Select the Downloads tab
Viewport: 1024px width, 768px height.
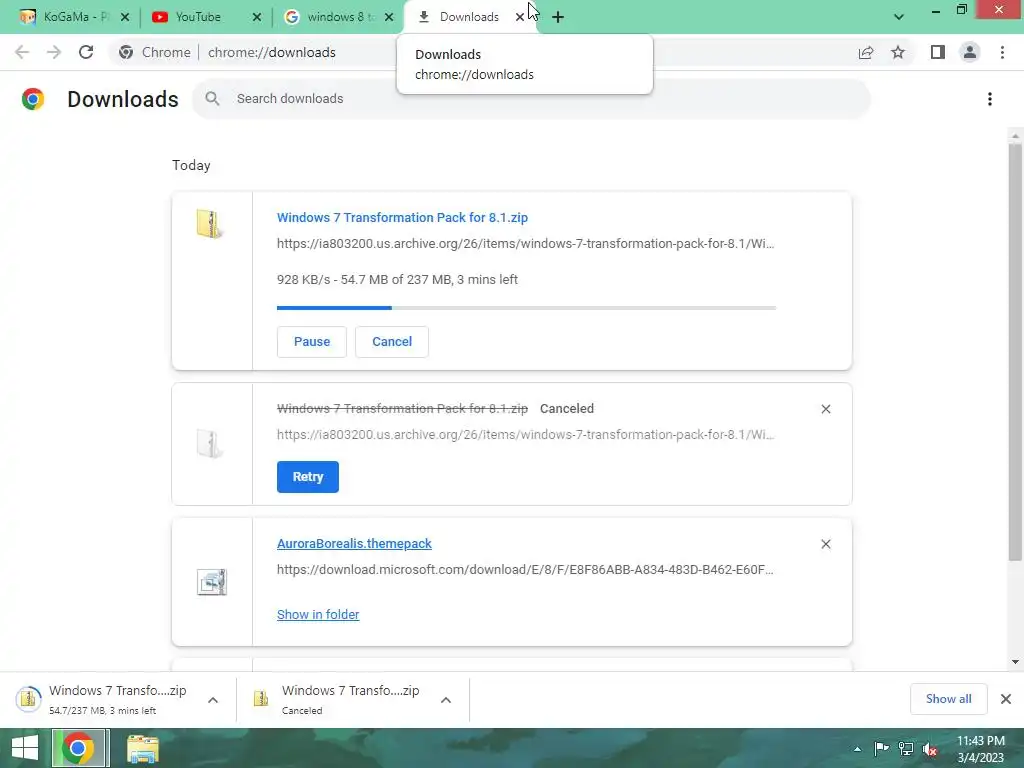469,17
